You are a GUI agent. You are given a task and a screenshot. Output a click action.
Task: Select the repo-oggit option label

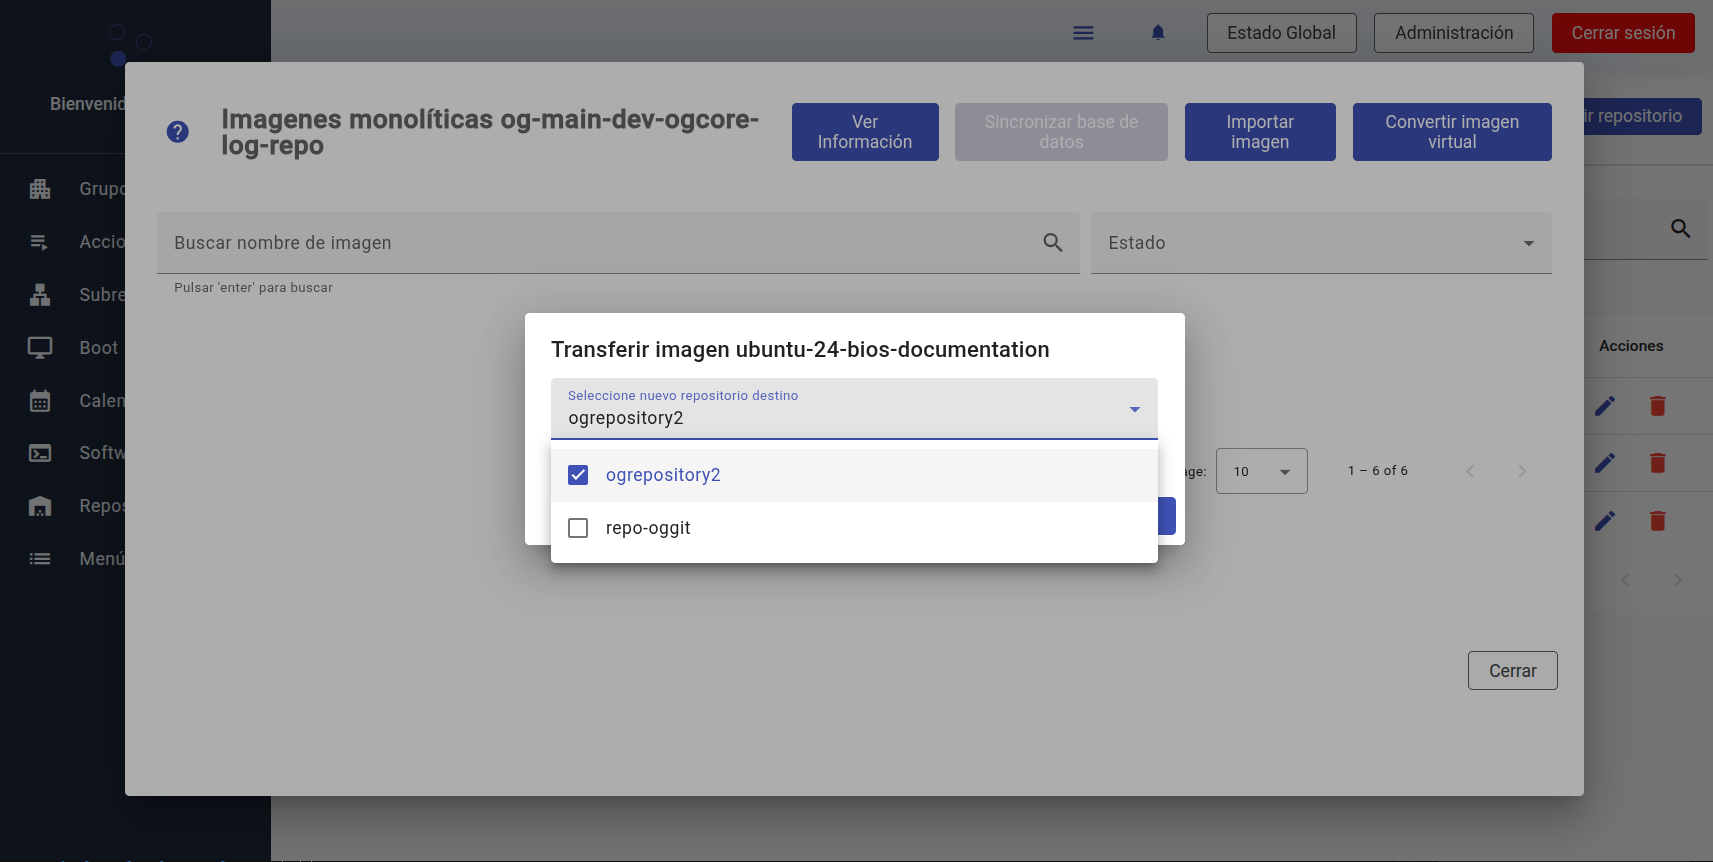648,528
